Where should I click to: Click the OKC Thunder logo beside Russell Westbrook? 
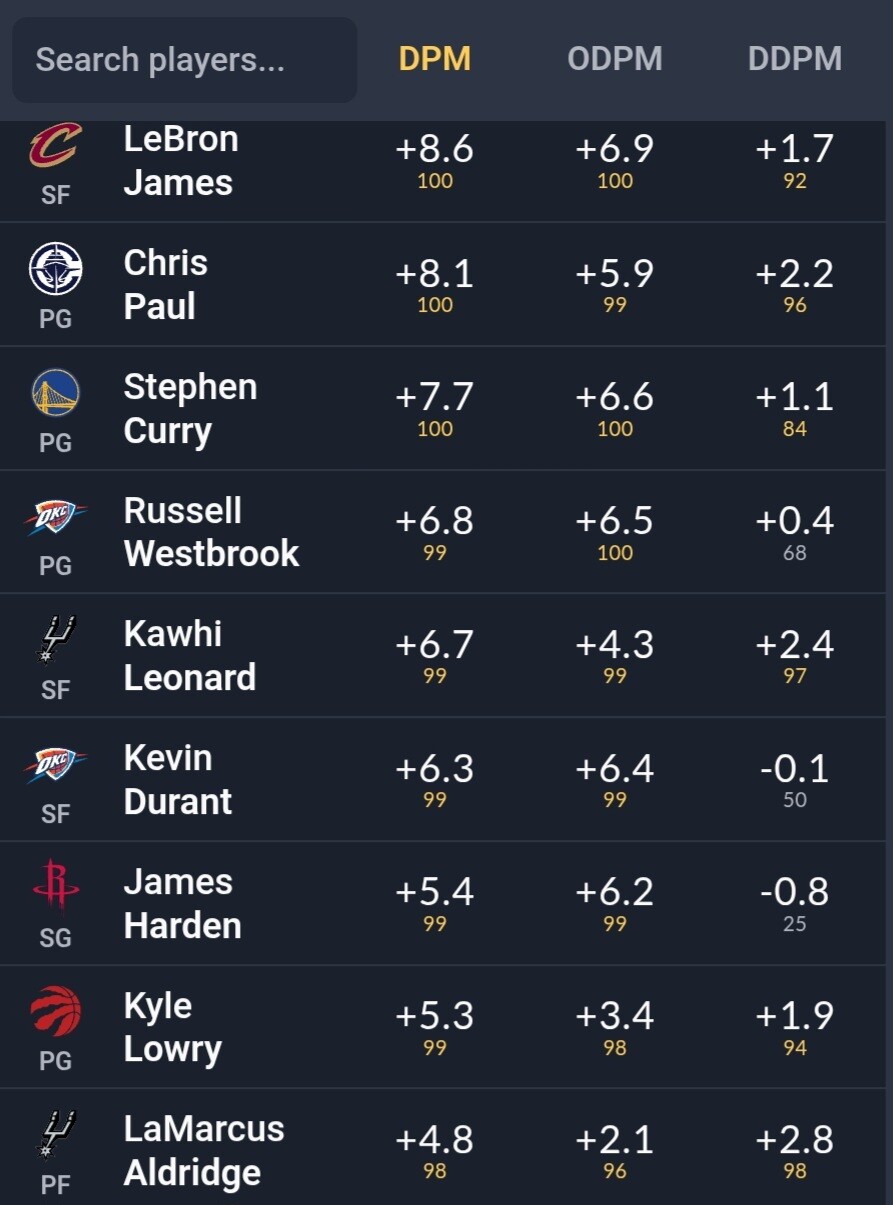(55, 516)
